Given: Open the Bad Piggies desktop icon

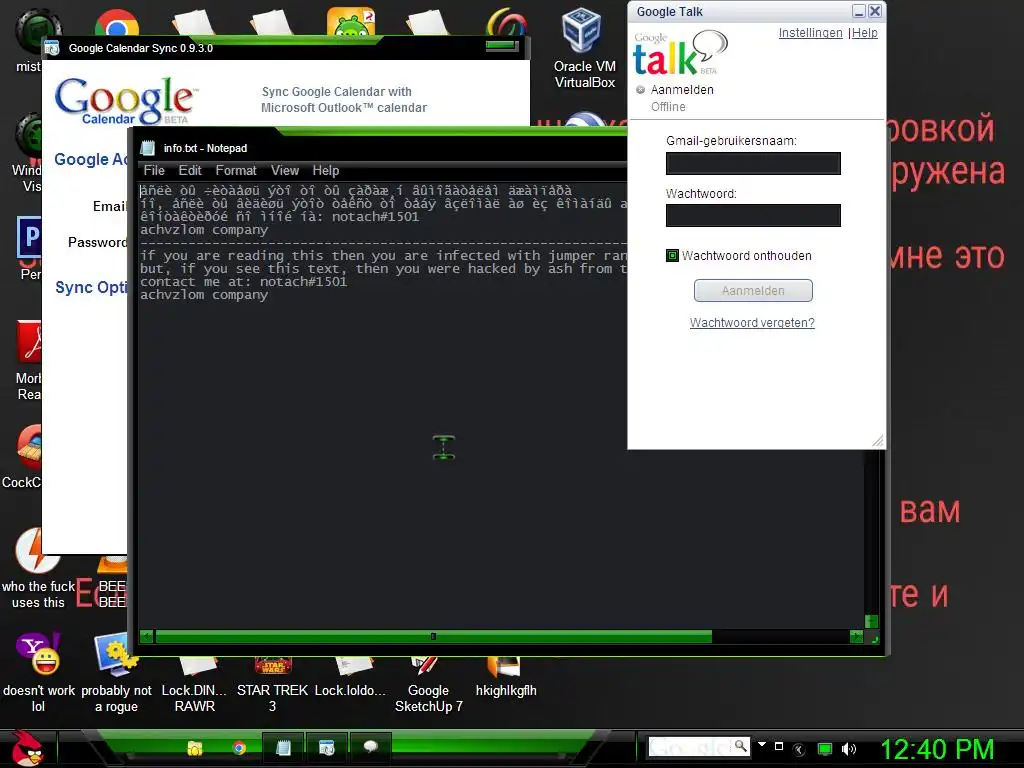Looking at the screenshot, I should click(x=351, y=21).
